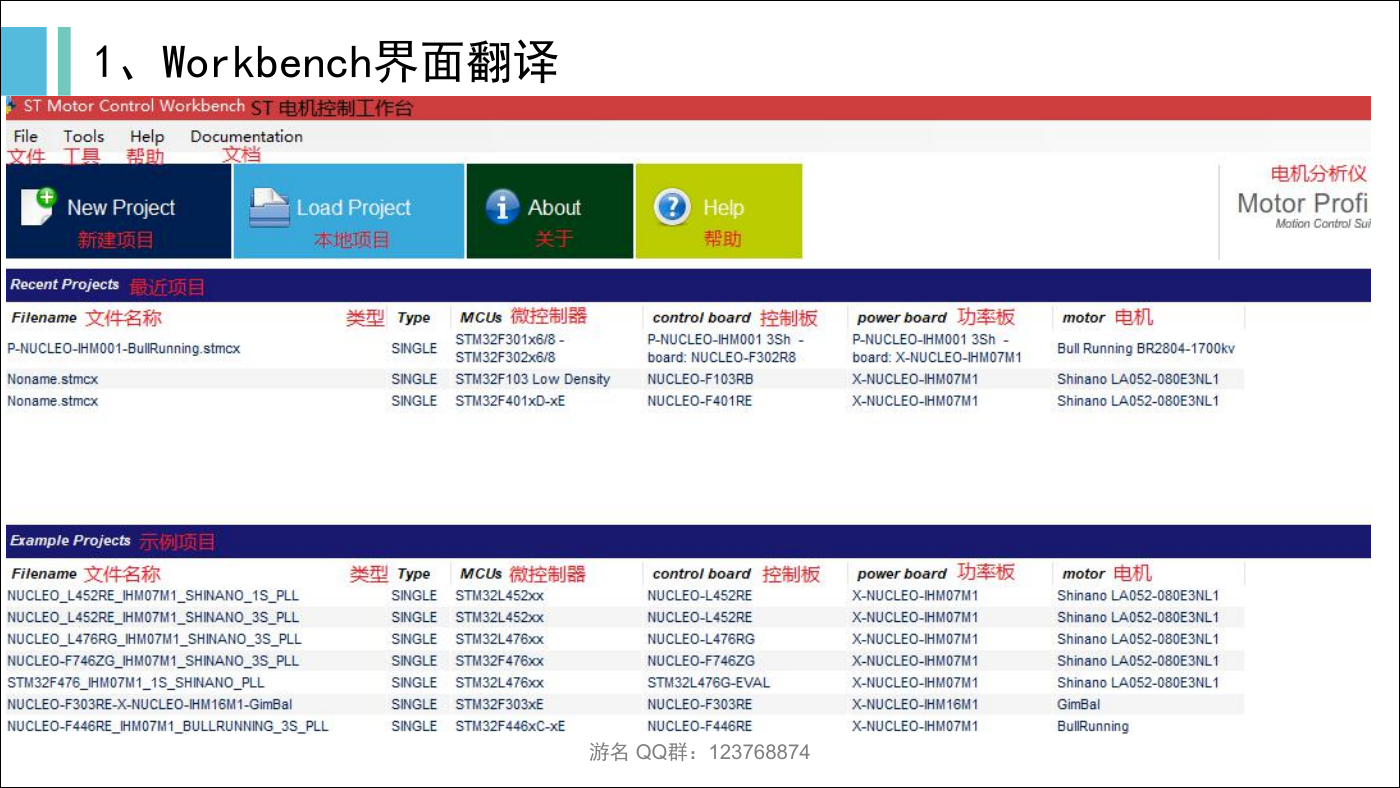The image size is (1400, 788).
Task: Click the NUCLEO-F303RE control board cell
Action: 700,705
